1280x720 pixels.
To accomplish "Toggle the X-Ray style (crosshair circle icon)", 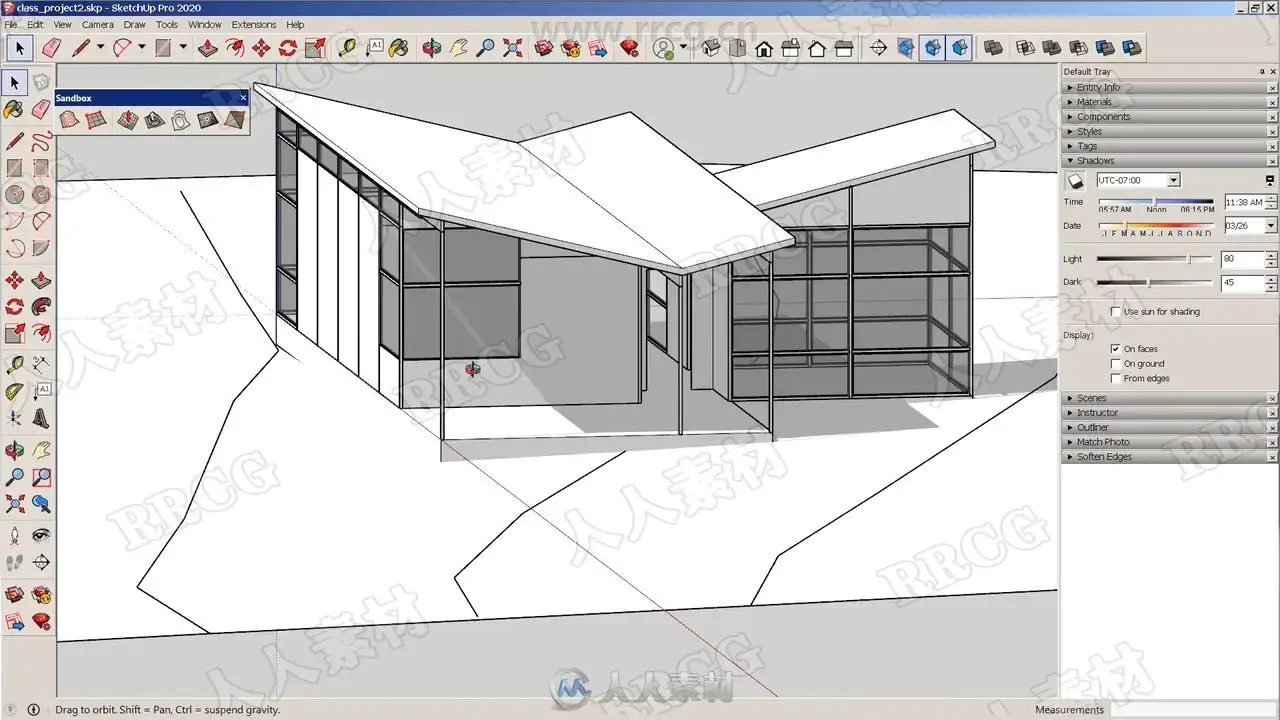I will 878,47.
